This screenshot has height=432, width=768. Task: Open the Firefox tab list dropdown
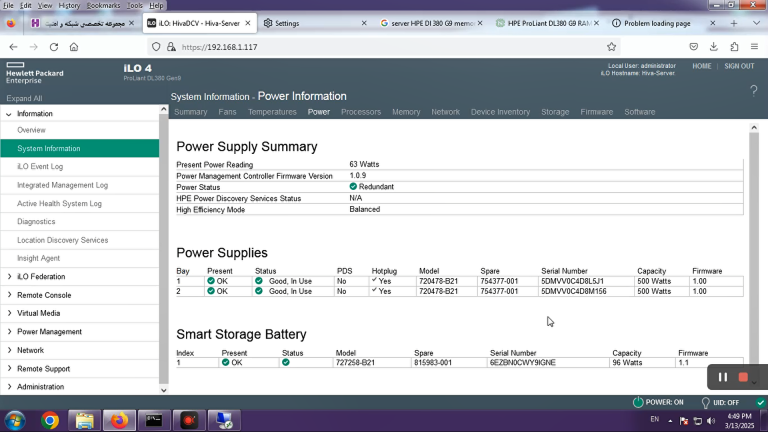[x=756, y=23]
